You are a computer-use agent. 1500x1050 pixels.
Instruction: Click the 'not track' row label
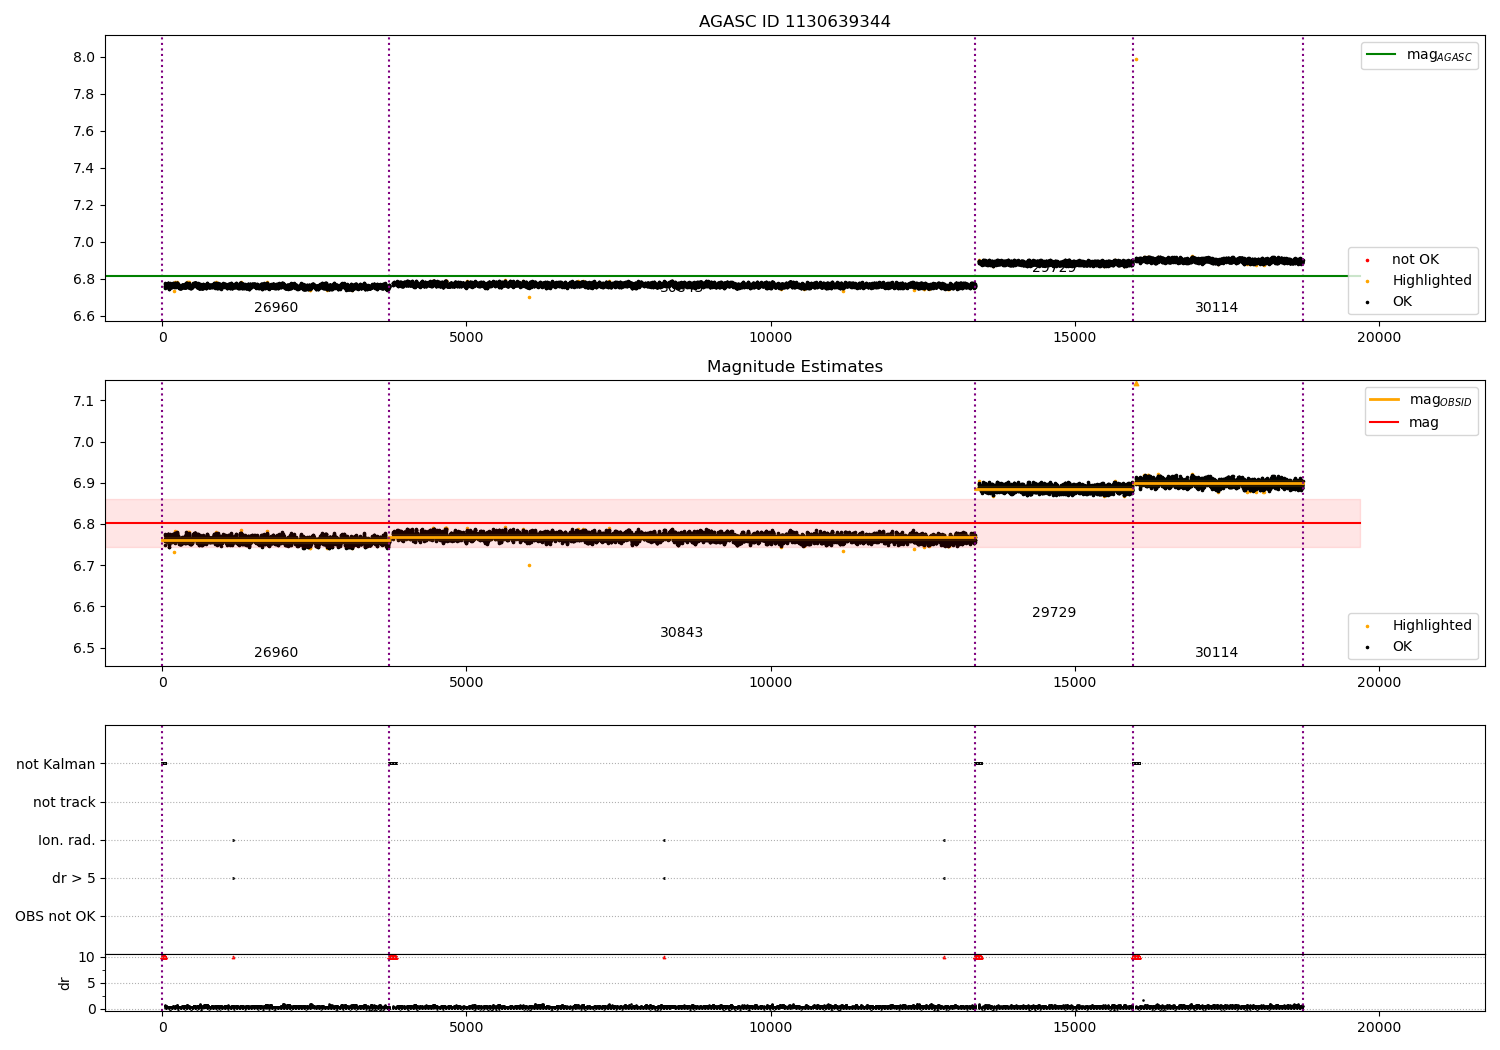point(64,803)
